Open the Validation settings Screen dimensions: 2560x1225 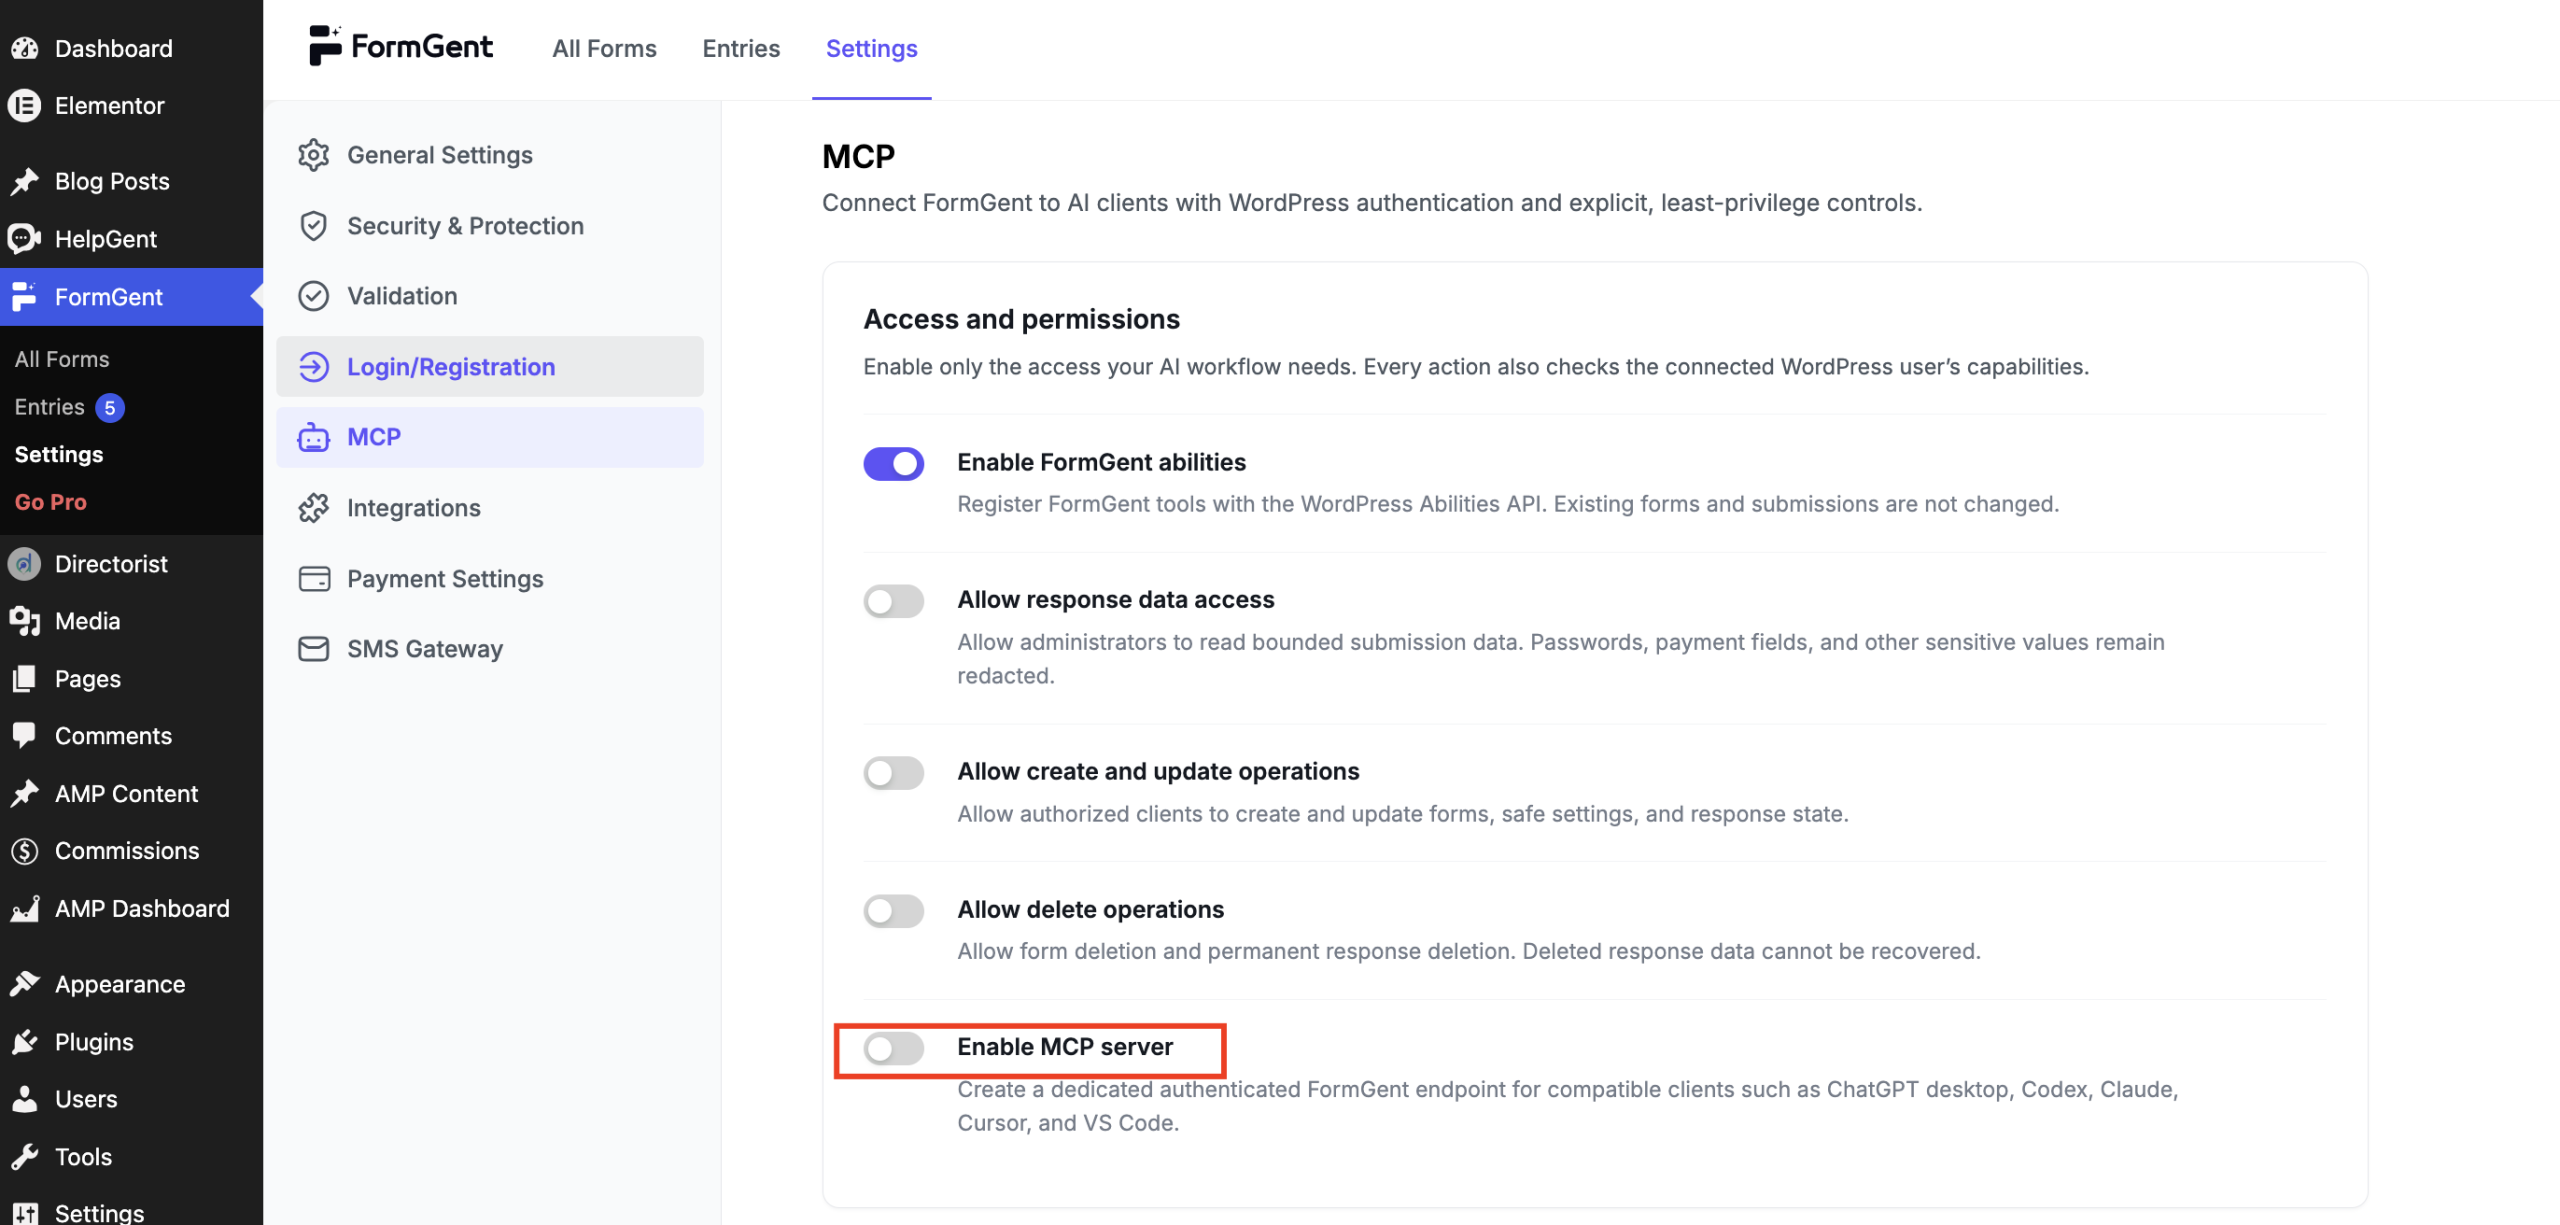(490, 296)
